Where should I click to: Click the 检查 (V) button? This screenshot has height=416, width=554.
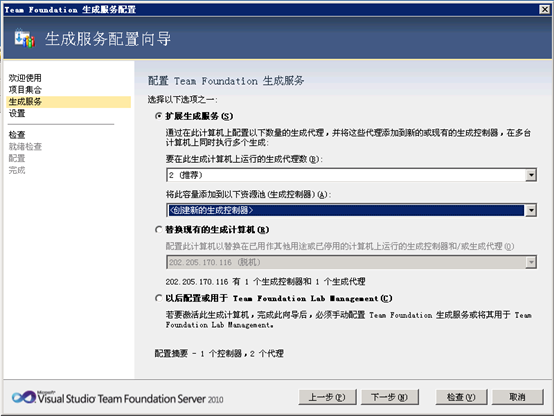point(461,397)
